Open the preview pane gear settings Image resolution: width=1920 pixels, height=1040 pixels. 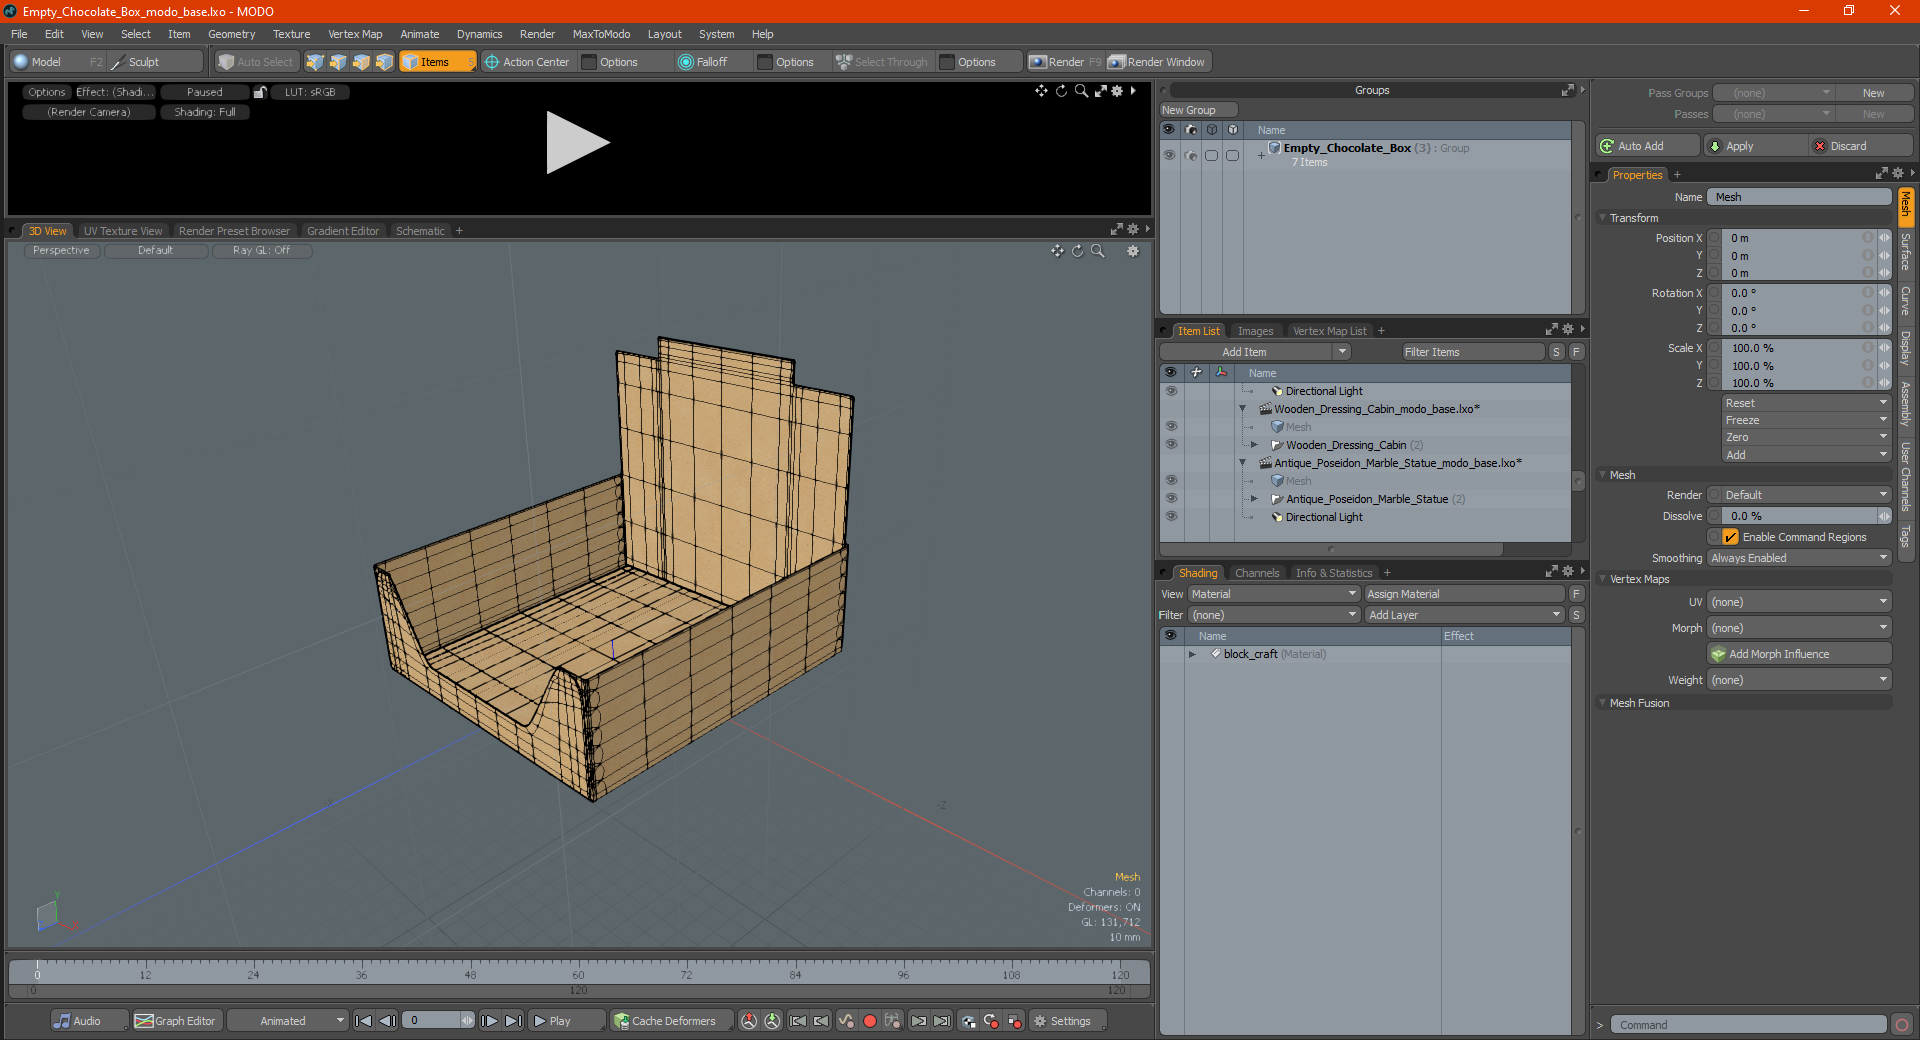tap(1118, 91)
